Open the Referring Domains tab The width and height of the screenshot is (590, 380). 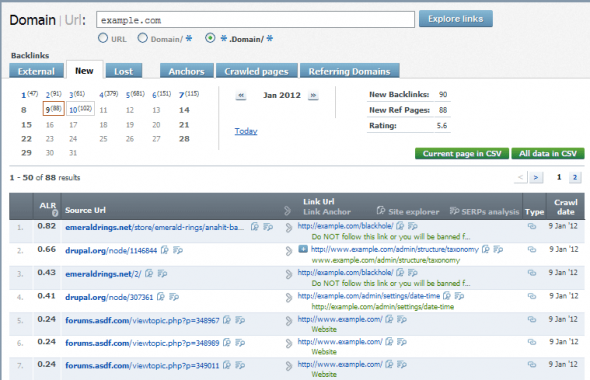tap(350, 71)
